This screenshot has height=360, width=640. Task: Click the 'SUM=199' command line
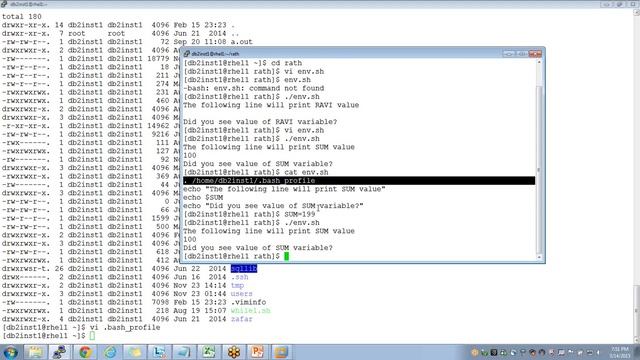click(249, 214)
